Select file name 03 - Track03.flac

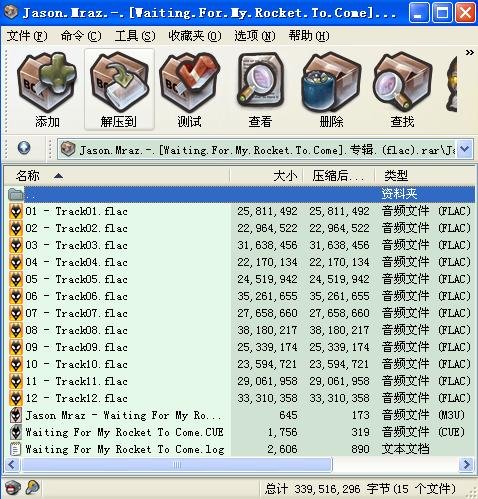click(x=77, y=245)
